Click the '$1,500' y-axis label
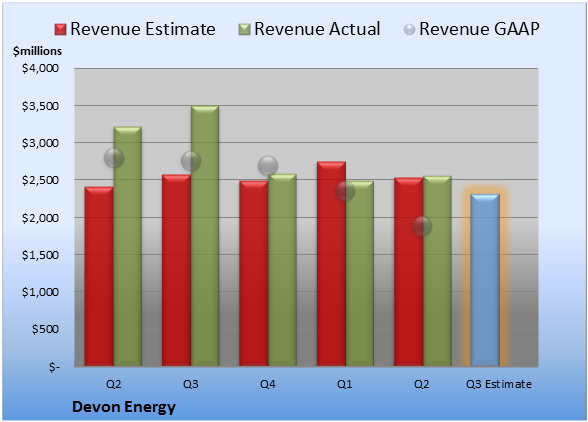 pyautogui.click(x=40, y=255)
